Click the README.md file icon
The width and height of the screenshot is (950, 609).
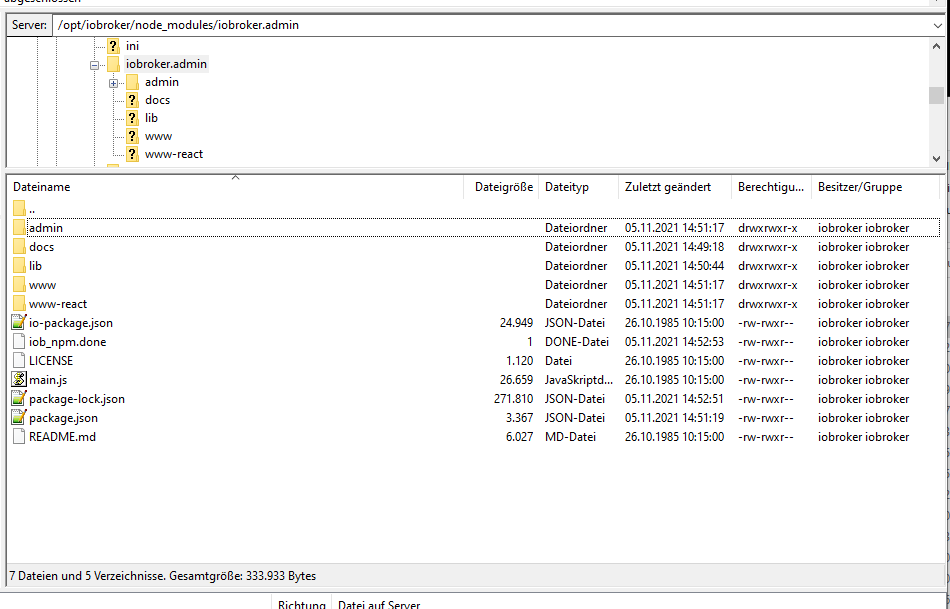click(x=19, y=436)
